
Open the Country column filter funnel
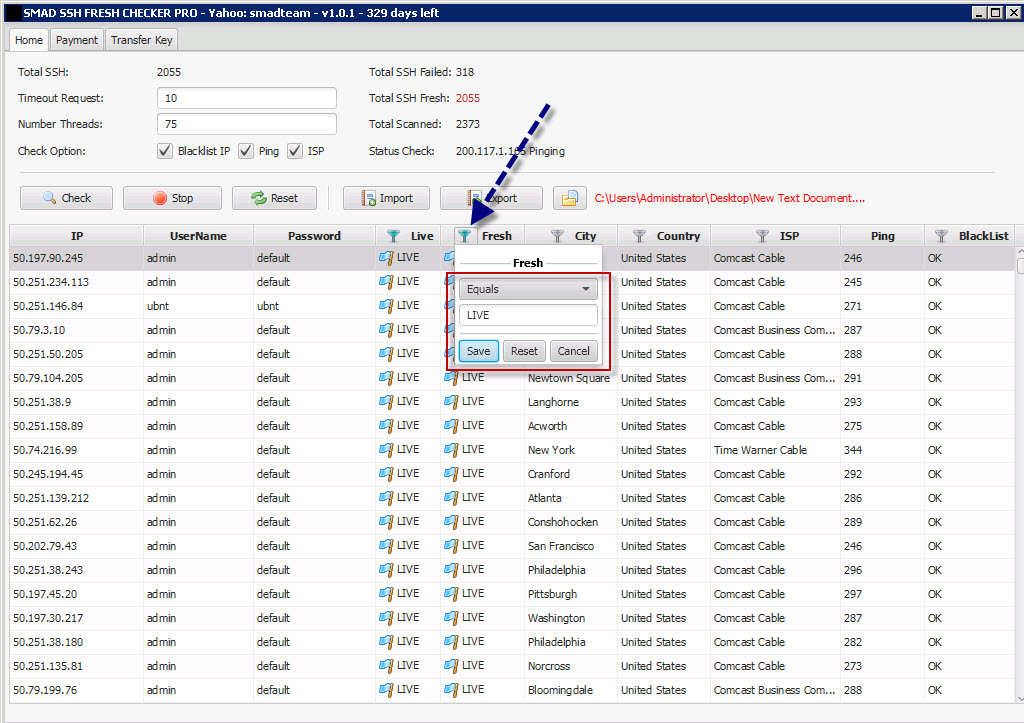[x=640, y=236]
